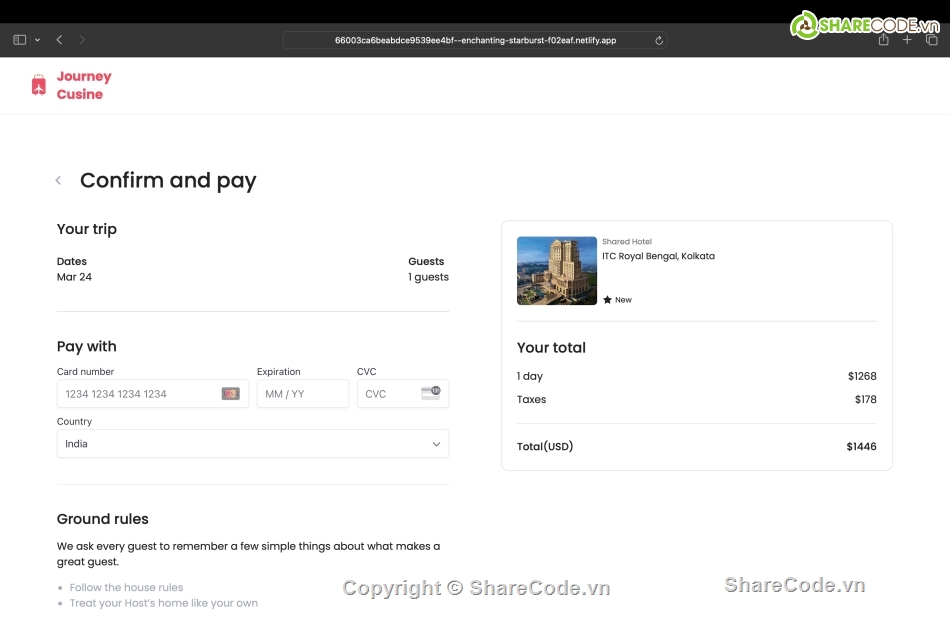
Task: Open the sidebar options dropdown chevron
Action: tap(37, 40)
